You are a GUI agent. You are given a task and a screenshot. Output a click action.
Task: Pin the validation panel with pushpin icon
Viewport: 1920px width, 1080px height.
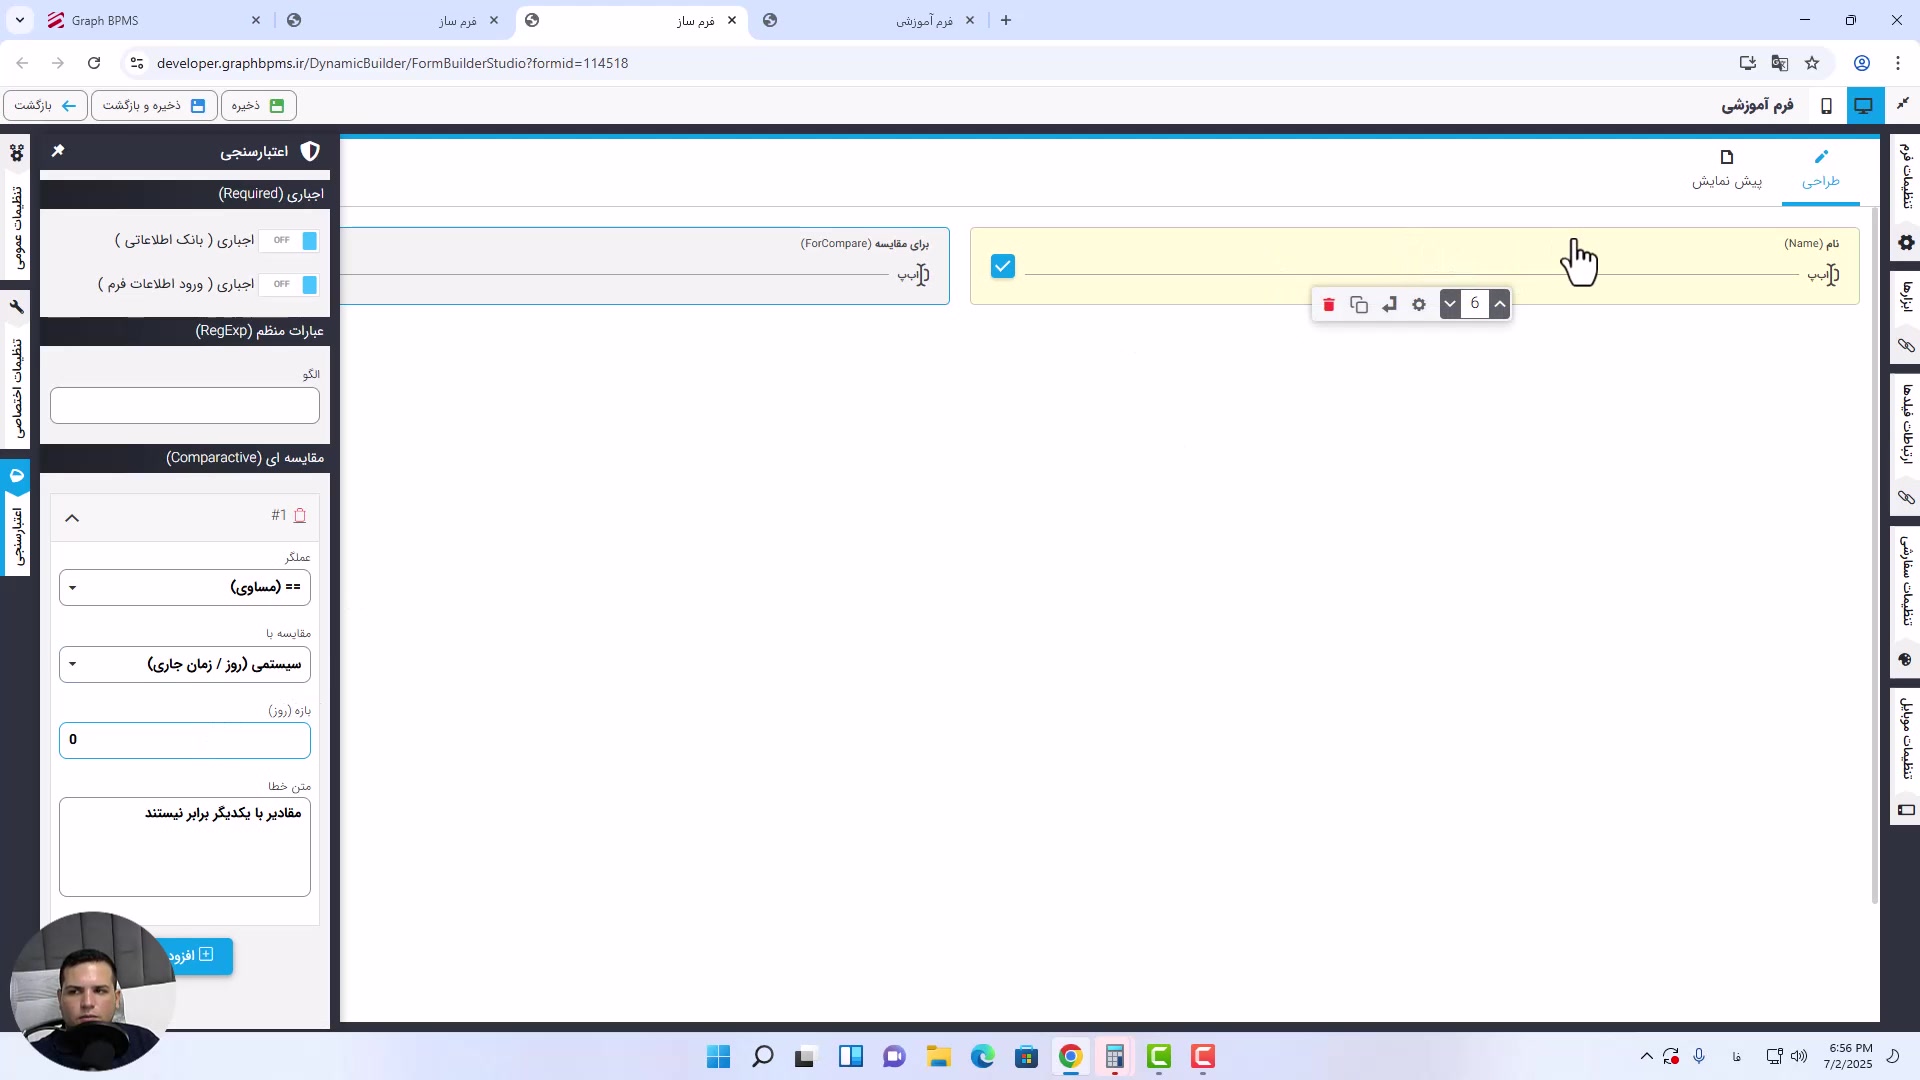click(x=58, y=151)
